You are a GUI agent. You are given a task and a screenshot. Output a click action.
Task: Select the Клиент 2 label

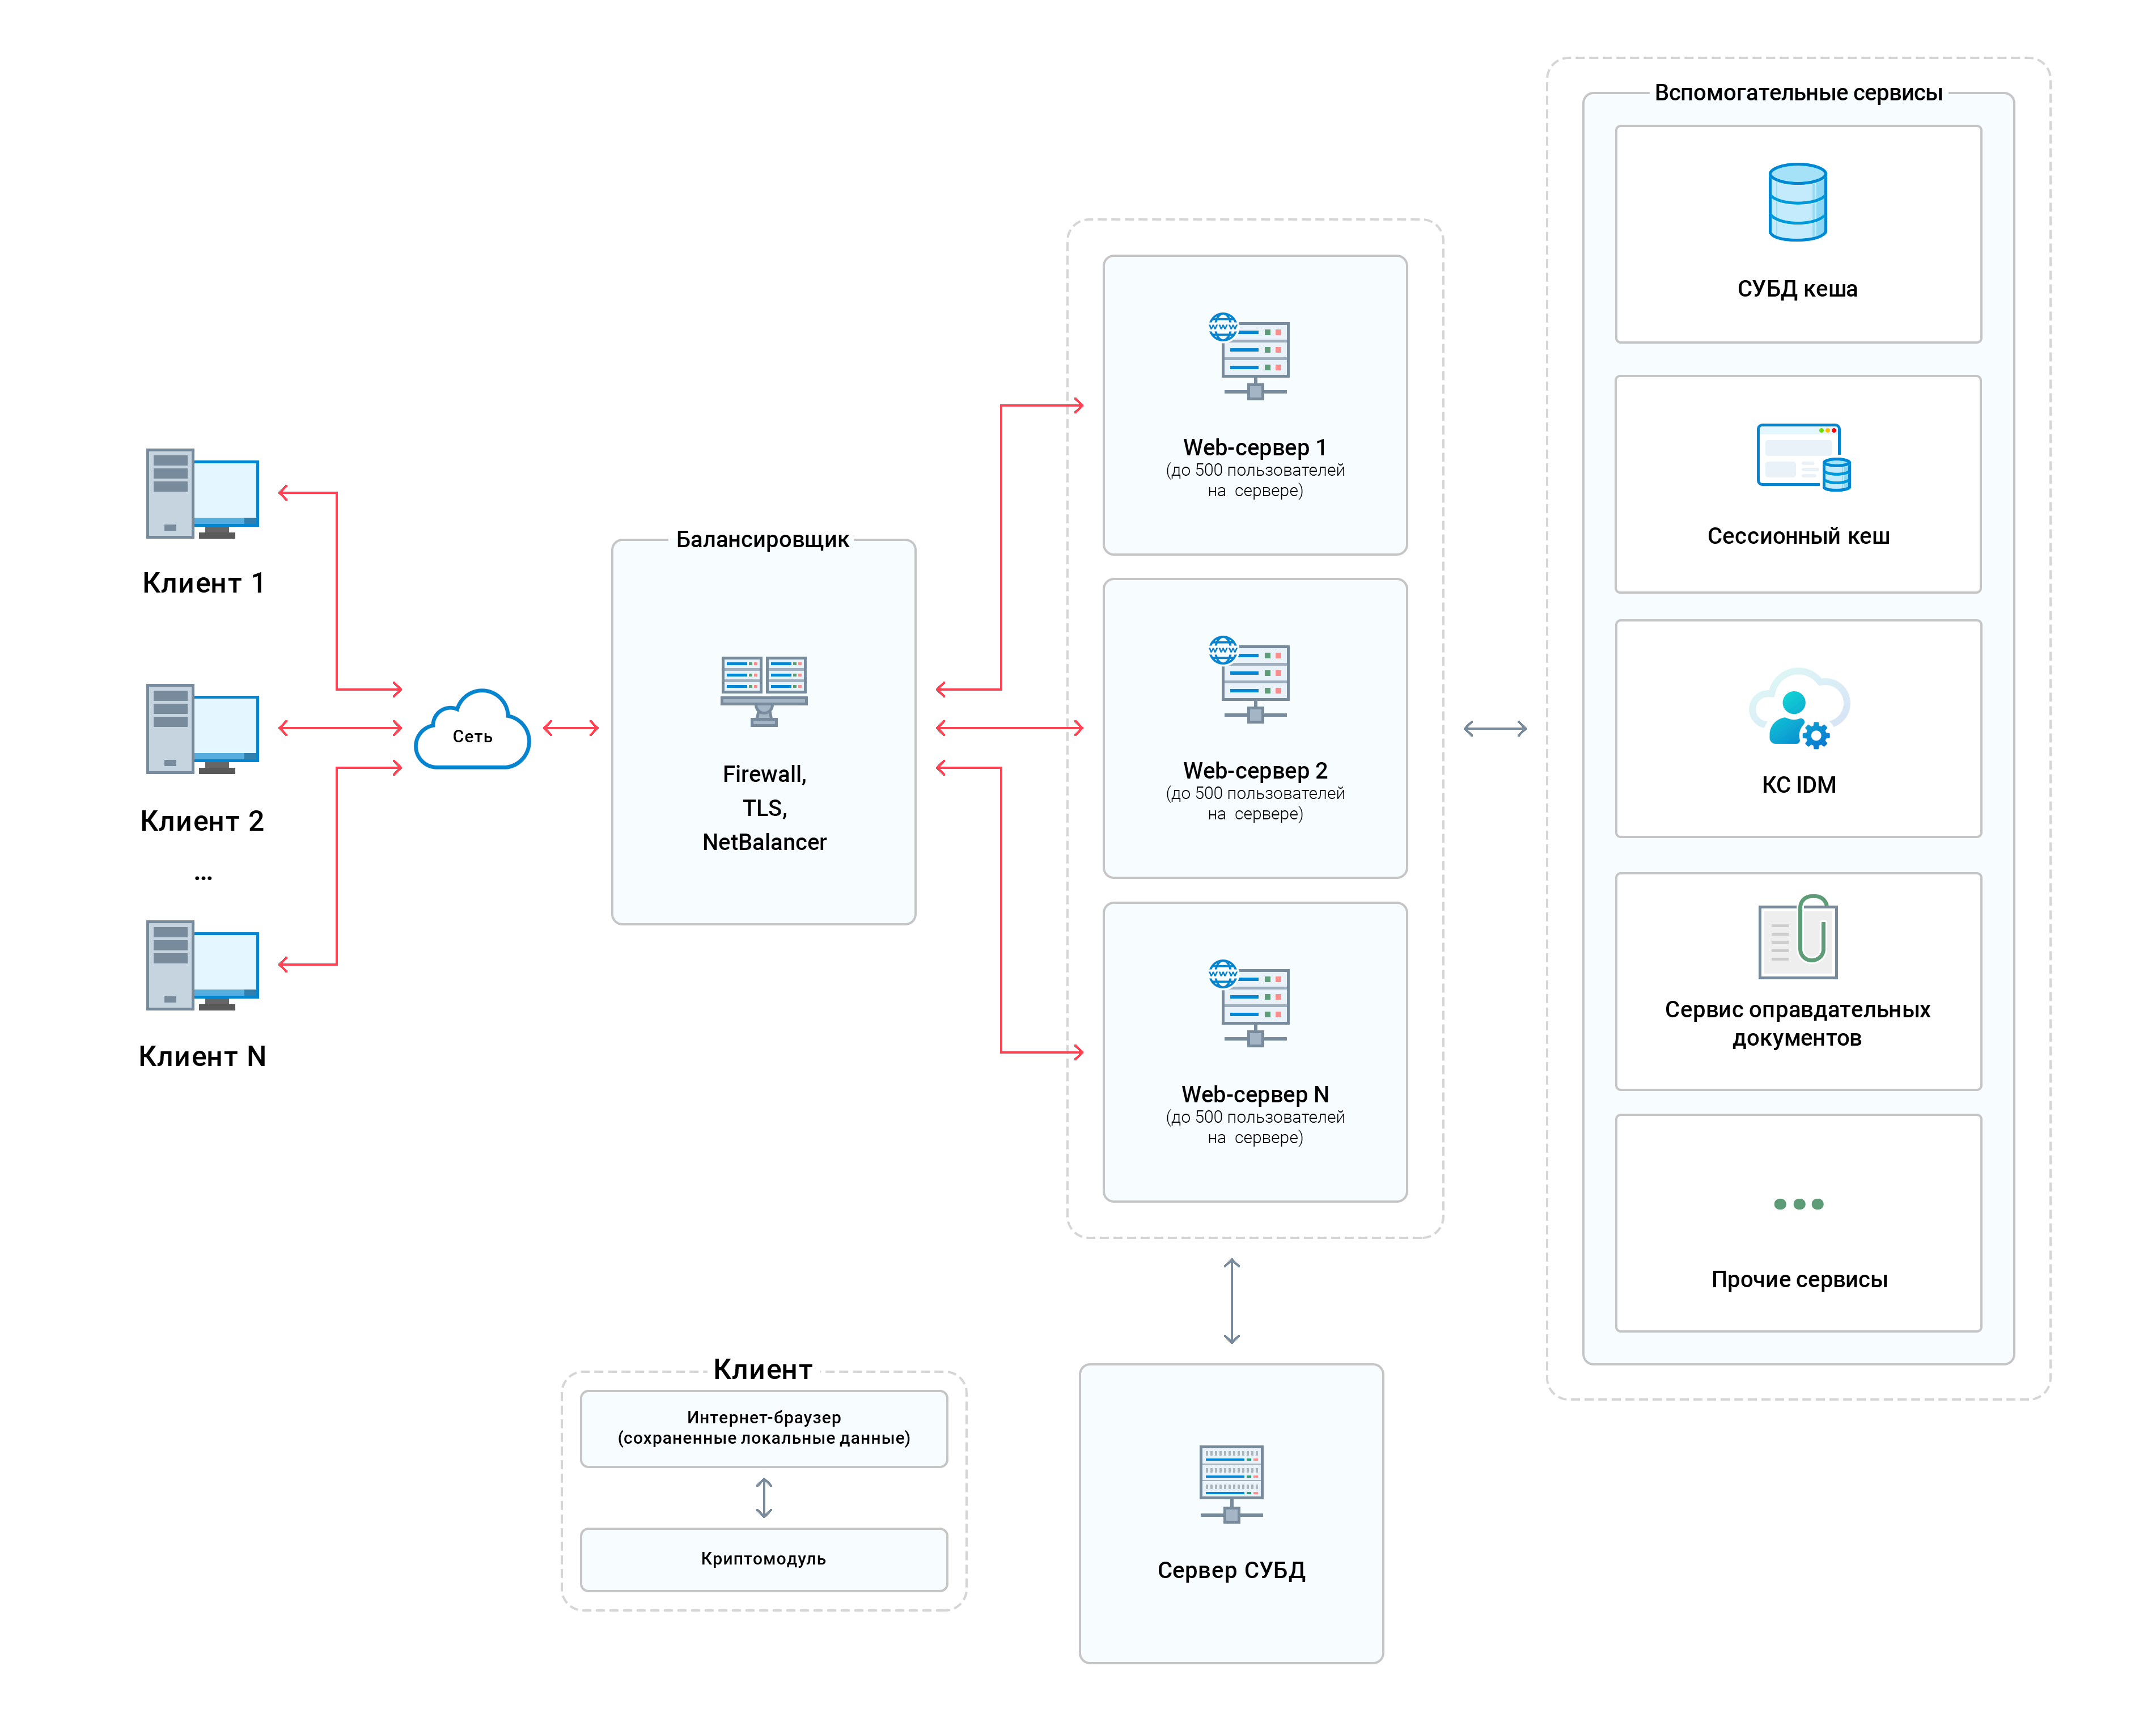[x=202, y=821]
